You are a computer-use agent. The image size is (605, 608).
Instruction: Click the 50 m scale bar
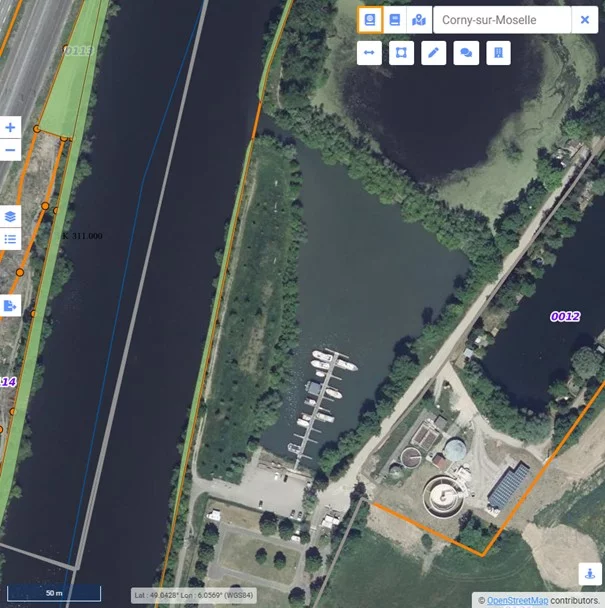click(x=54, y=593)
